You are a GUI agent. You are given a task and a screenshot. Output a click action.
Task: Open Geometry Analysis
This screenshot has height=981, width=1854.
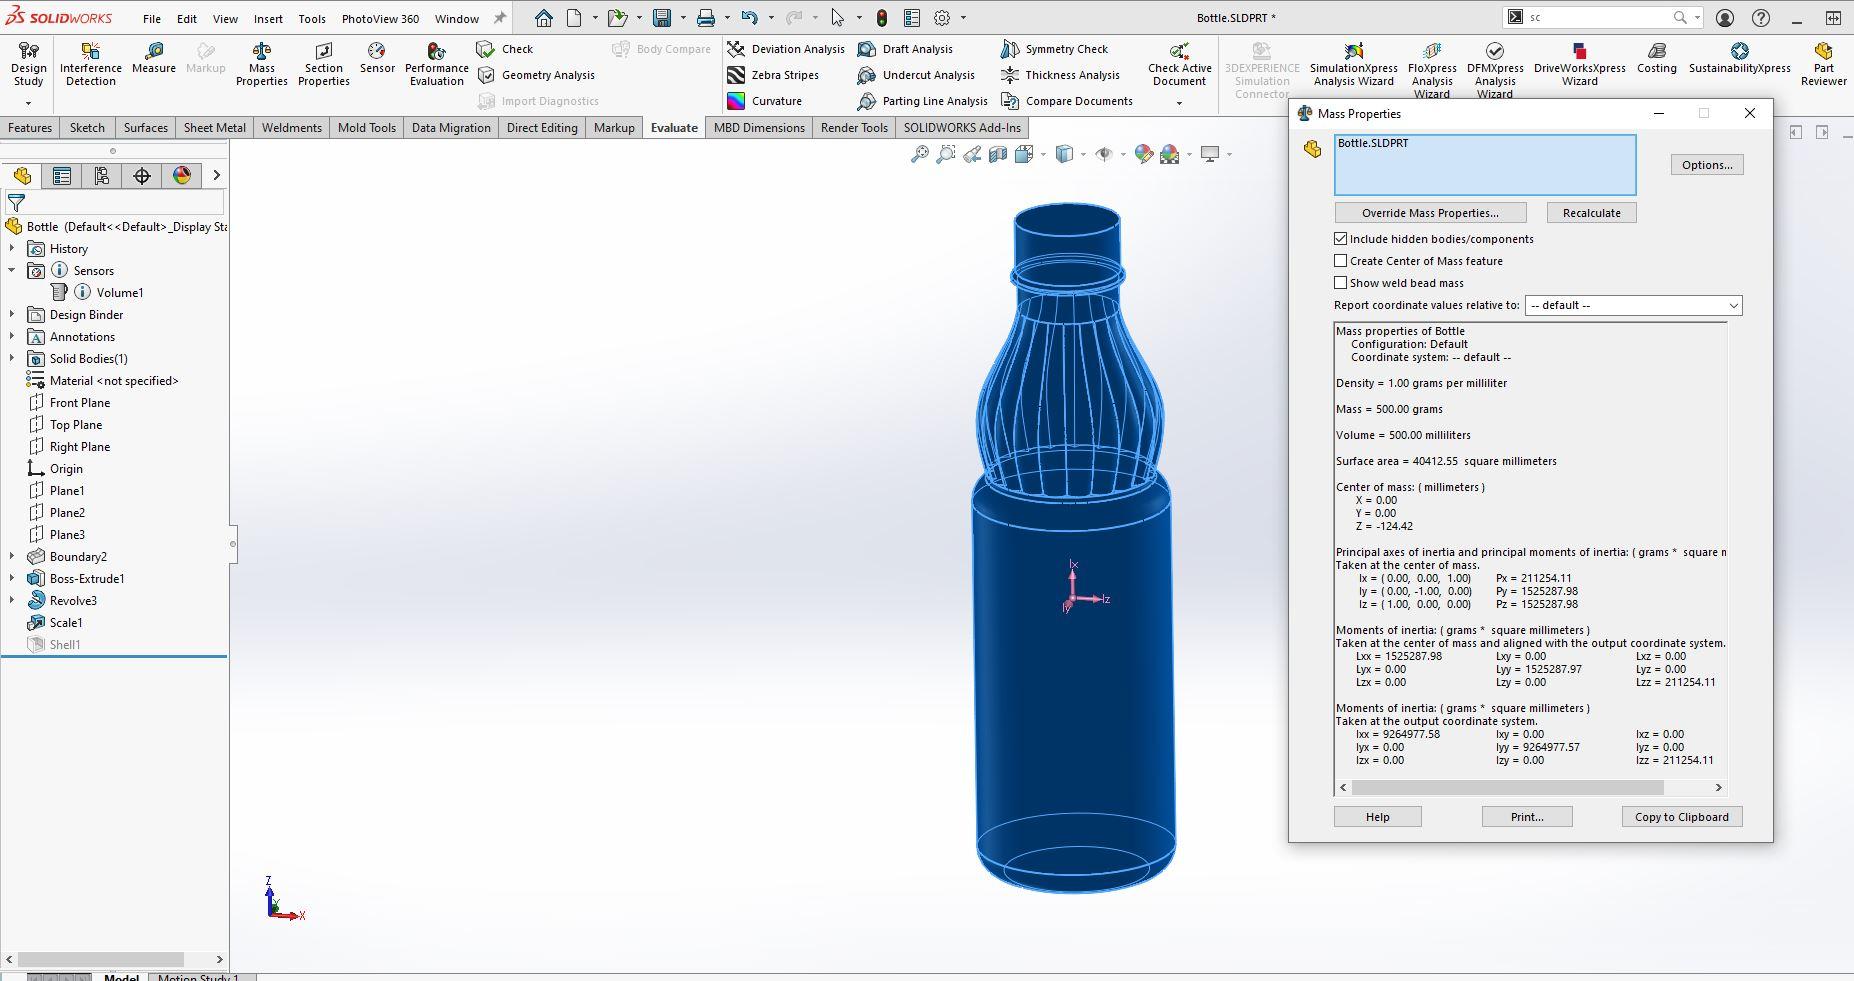pos(536,75)
